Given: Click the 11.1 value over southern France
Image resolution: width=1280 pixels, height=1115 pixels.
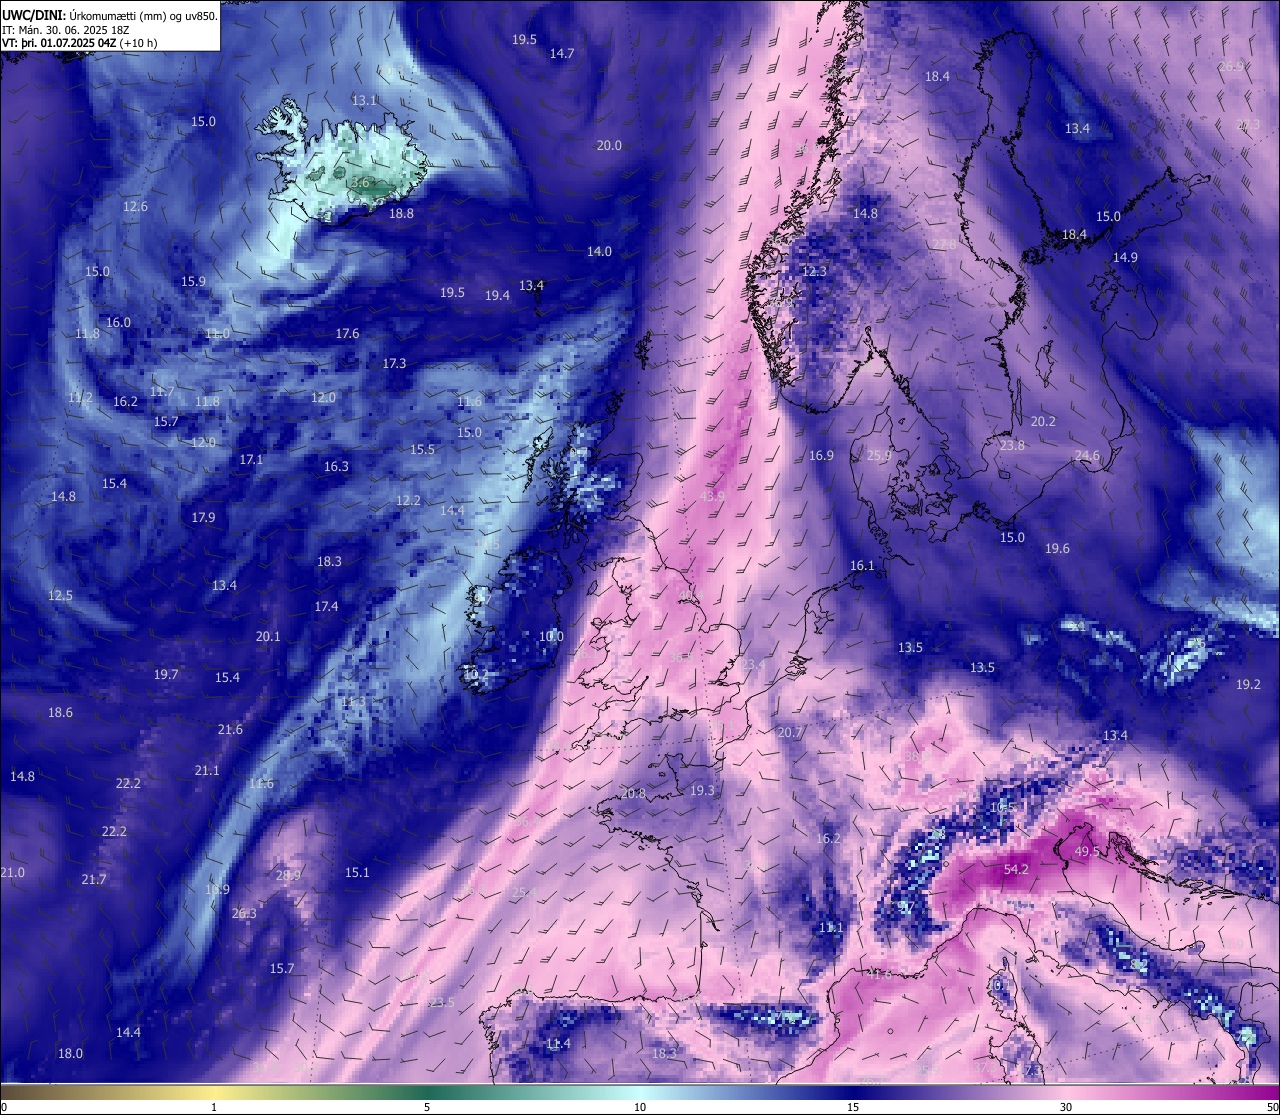Looking at the screenshot, I should pyautogui.click(x=831, y=927).
